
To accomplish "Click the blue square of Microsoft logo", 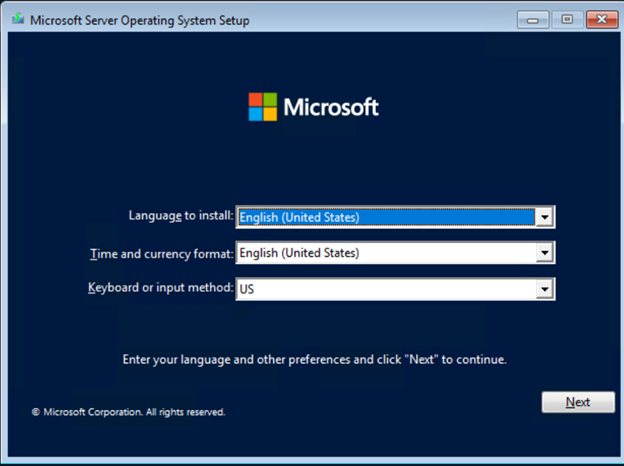I will (256, 114).
